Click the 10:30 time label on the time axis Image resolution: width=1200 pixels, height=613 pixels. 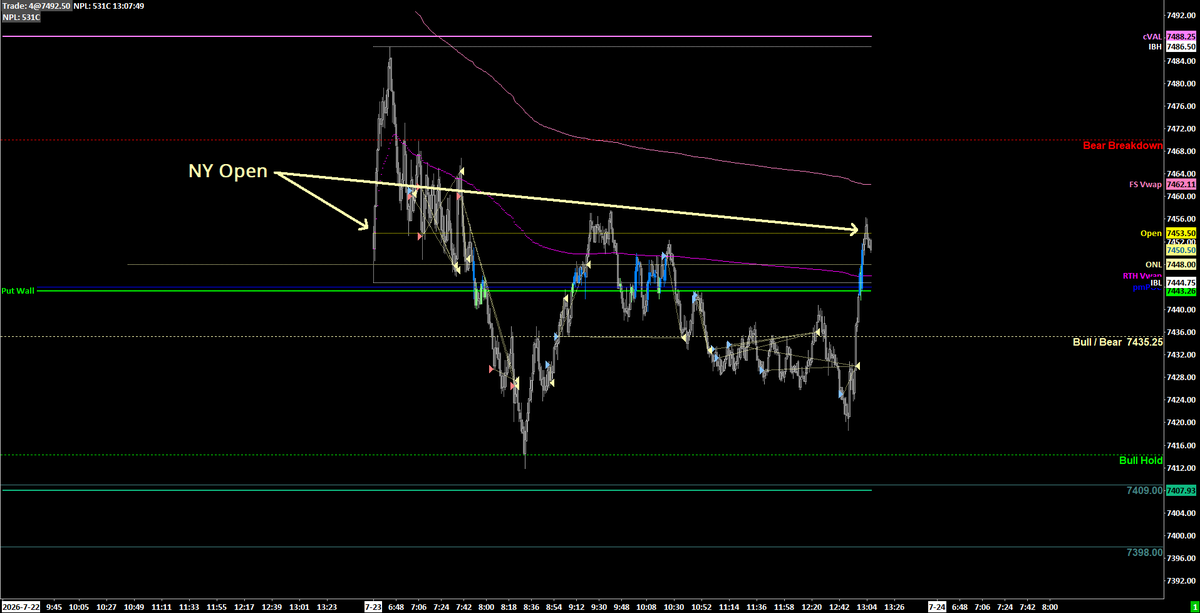pyautogui.click(x=674, y=606)
